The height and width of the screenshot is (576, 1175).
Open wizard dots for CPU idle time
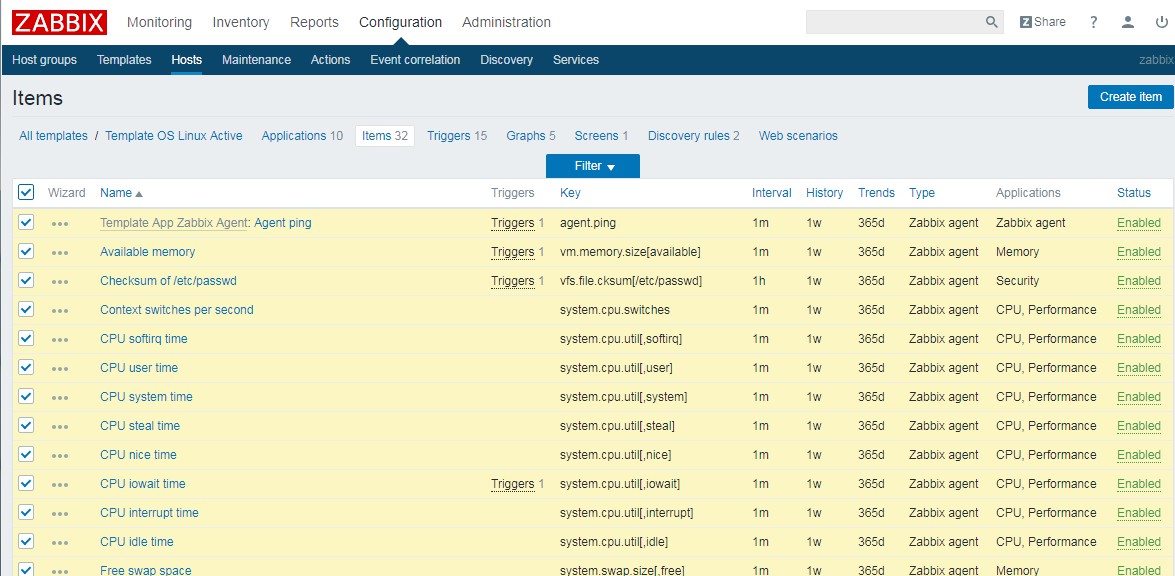pyautogui.click(x=60, y=543)
